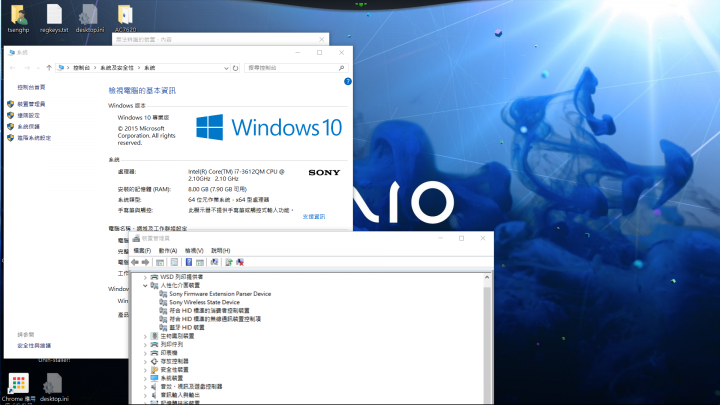Viewport: 720px width, 405px height.
Task: Open 檢視(V) menu in Device Manager
Action: tap(194, 251)
